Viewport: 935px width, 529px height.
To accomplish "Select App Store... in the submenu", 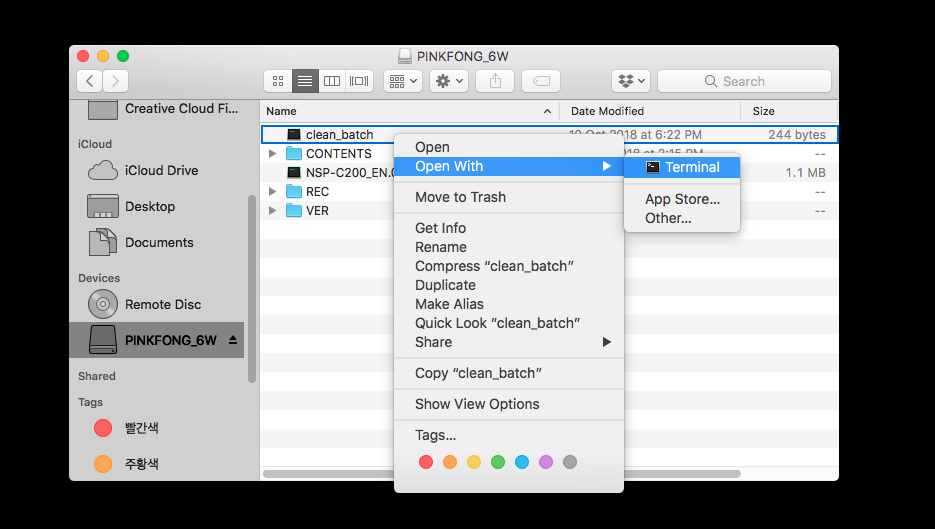I will click(x=682, y=199).
